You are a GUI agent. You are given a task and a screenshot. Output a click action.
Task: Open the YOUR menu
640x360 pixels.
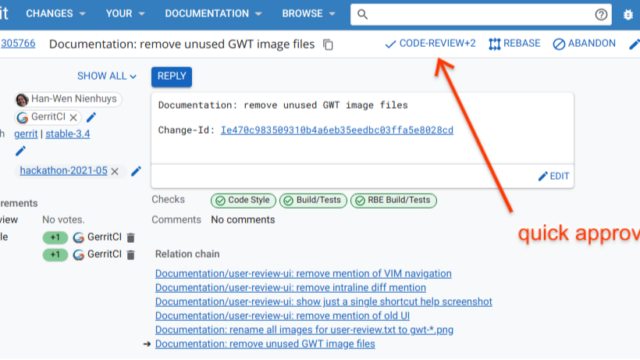pos(125,14)
